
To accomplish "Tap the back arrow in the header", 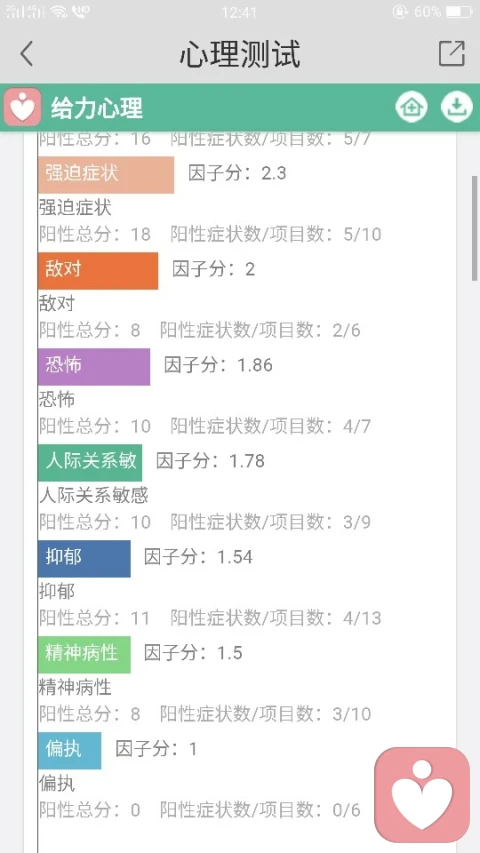I will [x=26, y=54].
